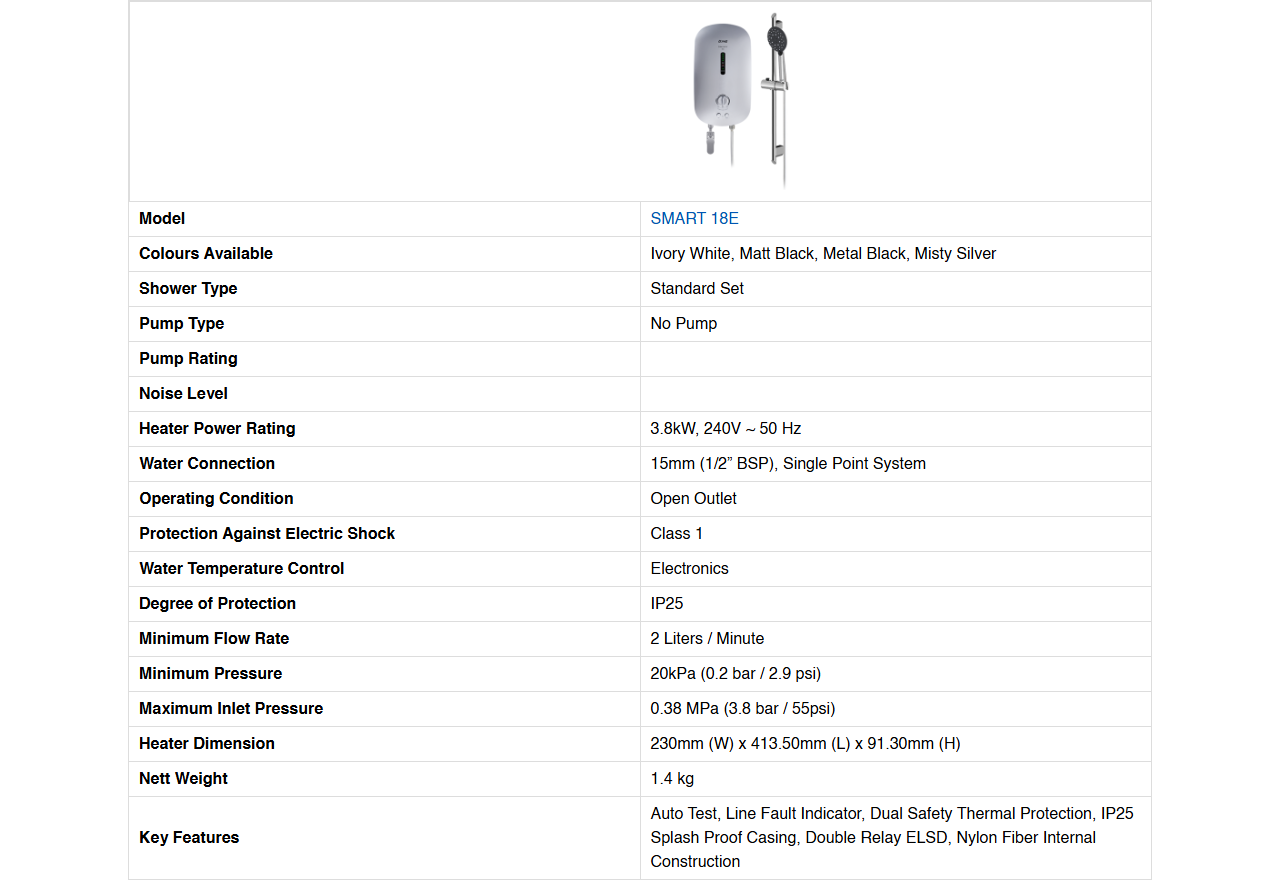Click the 'Class 1' value
This screenshot has width=1280, height=880.
click(x=677, y=533)
